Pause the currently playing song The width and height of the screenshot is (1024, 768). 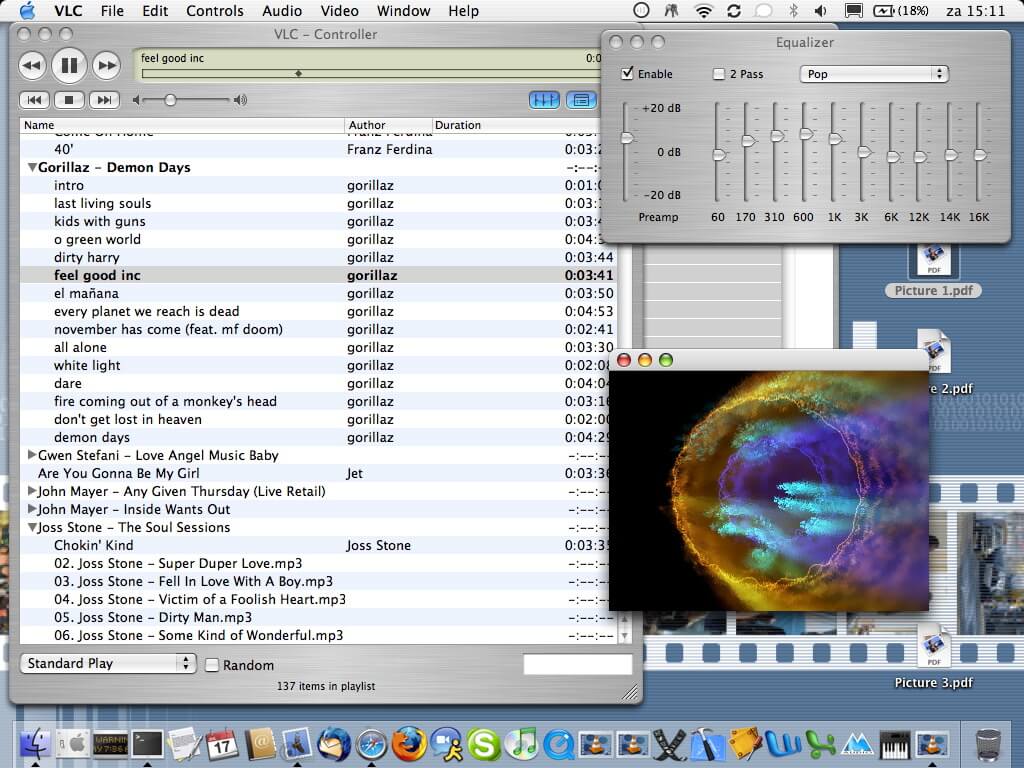68,64
